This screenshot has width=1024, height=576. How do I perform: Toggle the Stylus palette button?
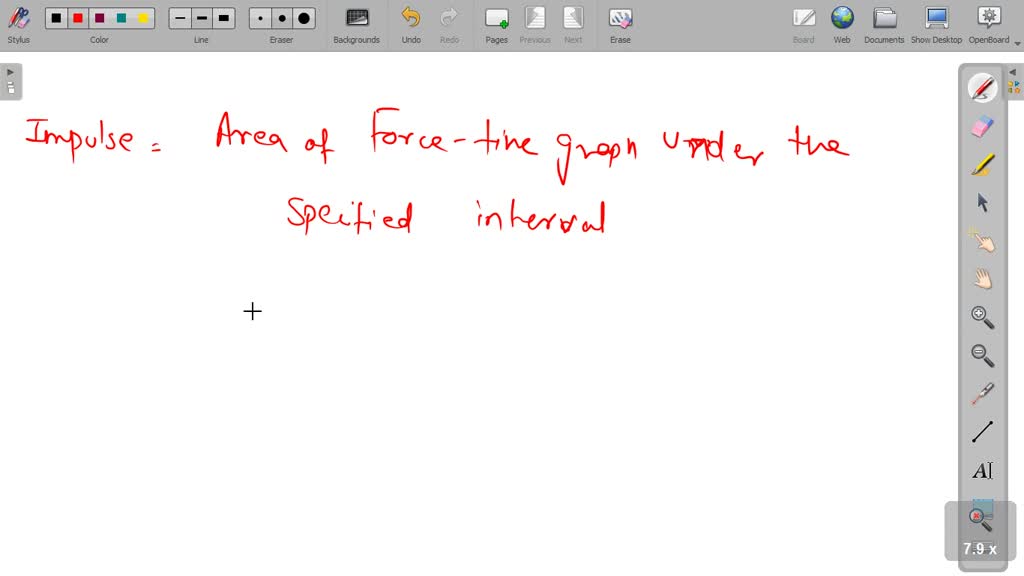[x=18, y=24]
